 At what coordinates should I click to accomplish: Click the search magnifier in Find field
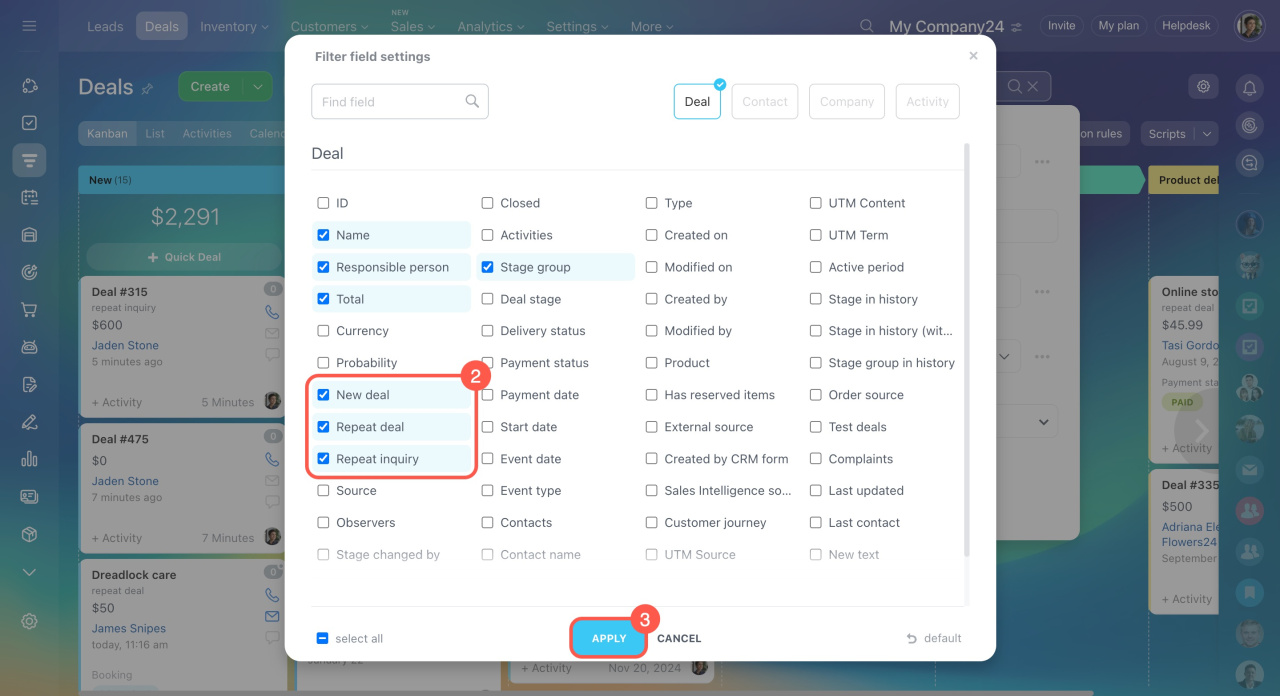pos(472,101)
